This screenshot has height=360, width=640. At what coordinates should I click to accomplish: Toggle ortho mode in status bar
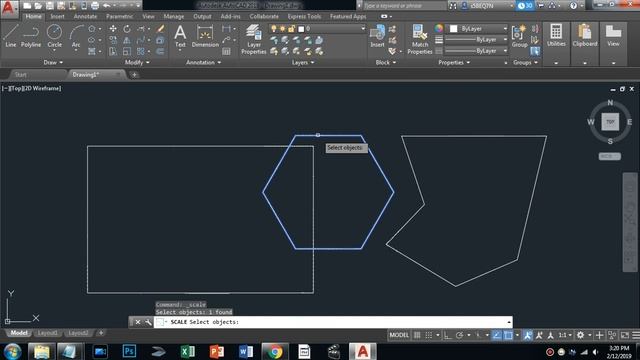pyautogui.click(x=448, y=335)
